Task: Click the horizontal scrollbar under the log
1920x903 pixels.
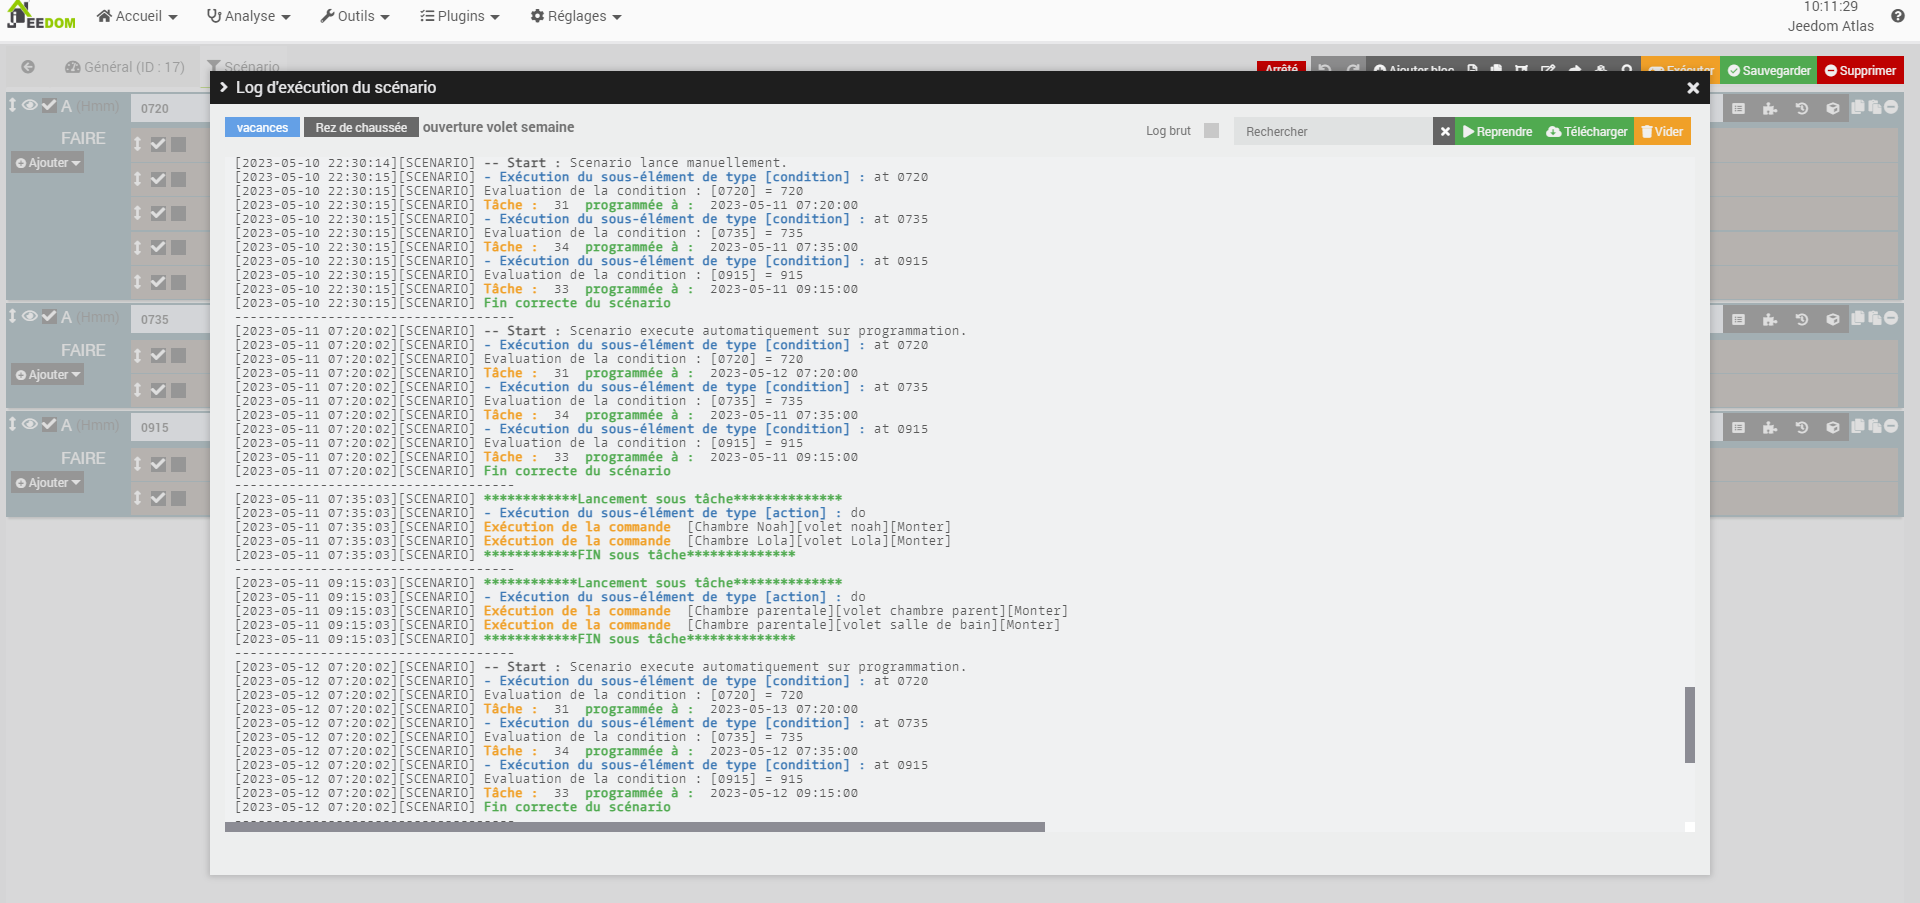Action: click(634, 827)
